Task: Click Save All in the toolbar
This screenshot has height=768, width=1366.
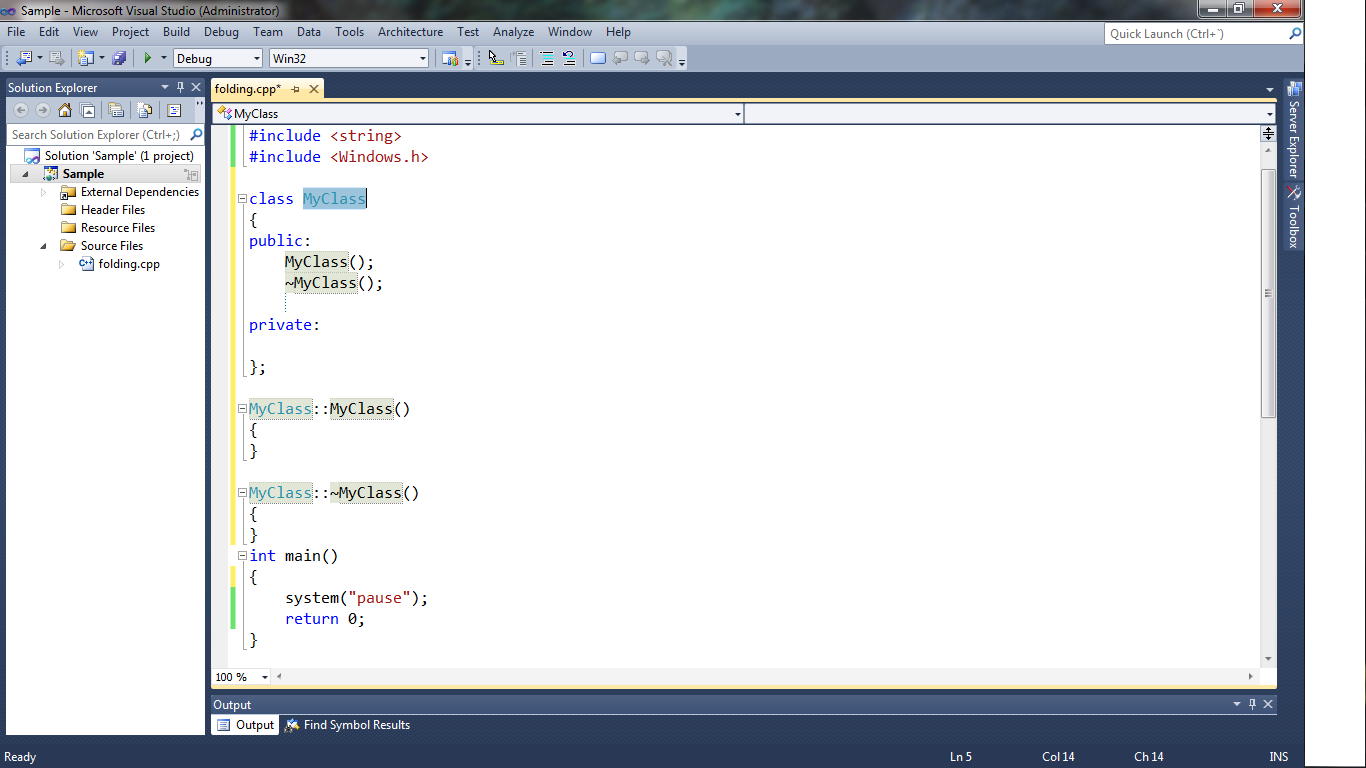Action: 119,58
